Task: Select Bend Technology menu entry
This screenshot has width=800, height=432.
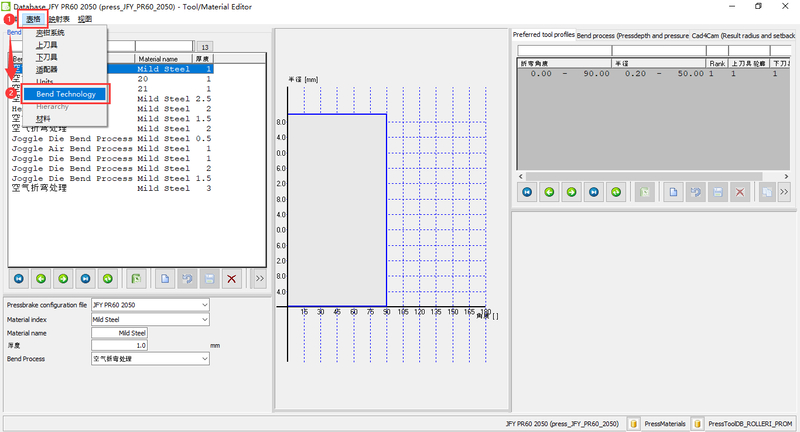Action: point(66,94)
